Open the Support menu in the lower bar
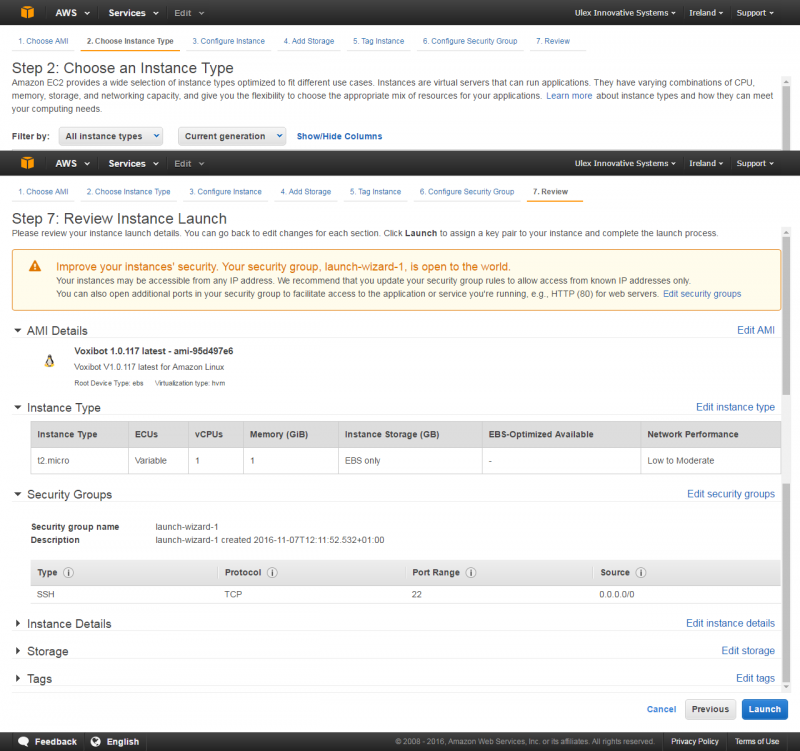This screenshot has height=751, width=800. 755,163
